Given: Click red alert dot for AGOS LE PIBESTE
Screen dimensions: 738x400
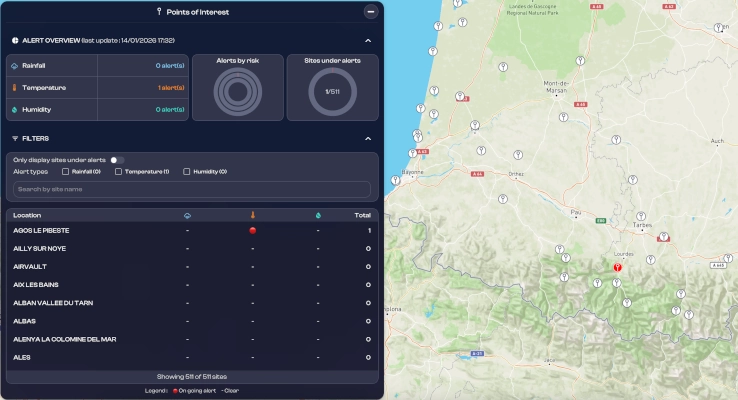Looking at the screenshot, I should point(253,231).
